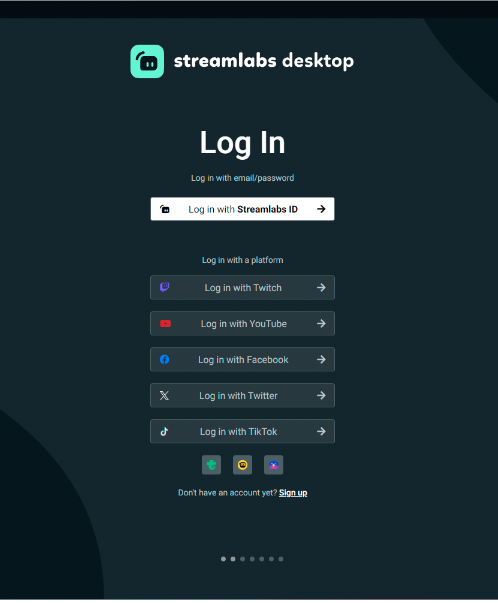Click the blue Facebook logo icon
This screenshot has height=603, width=498.
165,360
